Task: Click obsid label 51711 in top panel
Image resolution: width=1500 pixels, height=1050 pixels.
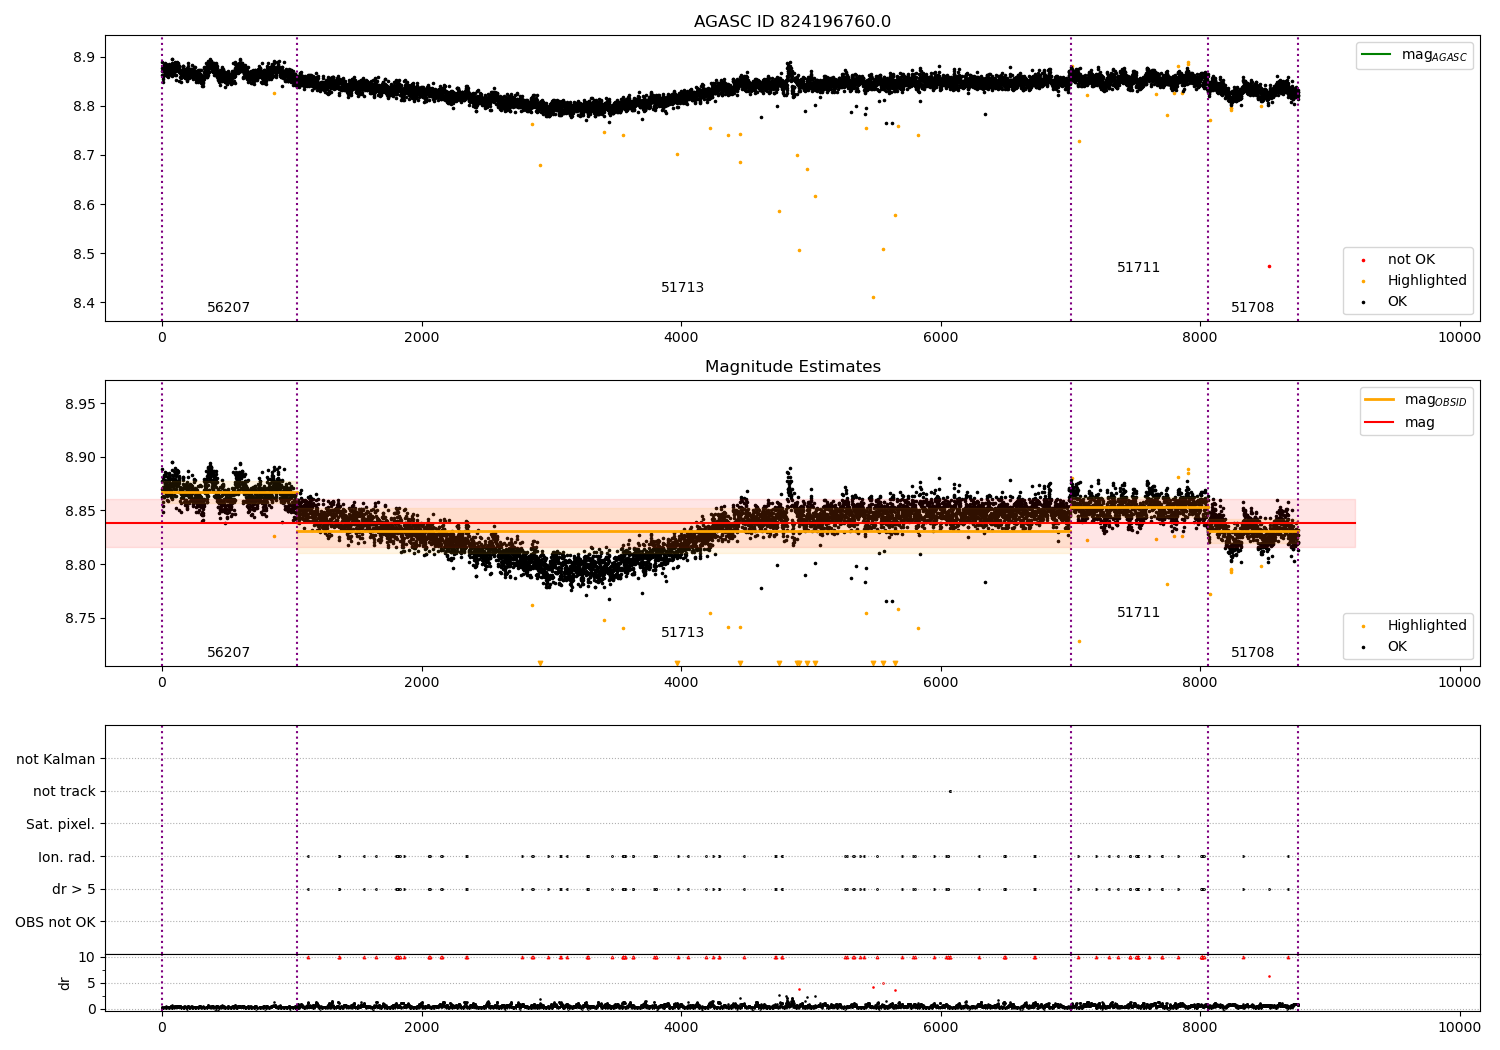Action: [x=1139, y=268]
